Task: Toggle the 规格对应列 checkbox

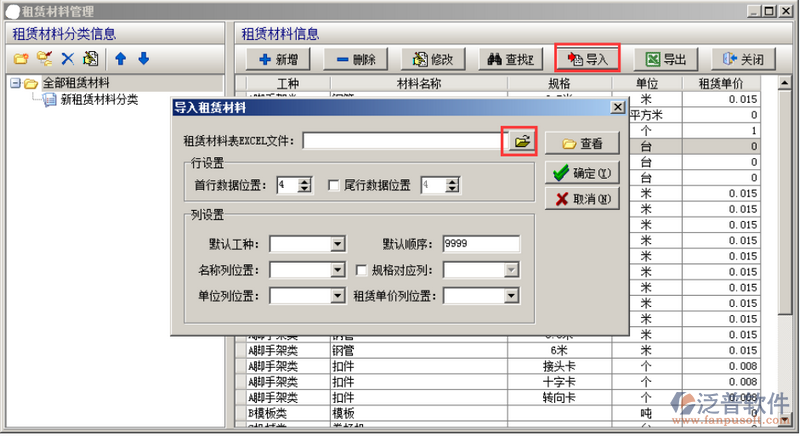Action: [x=362, y=270]
